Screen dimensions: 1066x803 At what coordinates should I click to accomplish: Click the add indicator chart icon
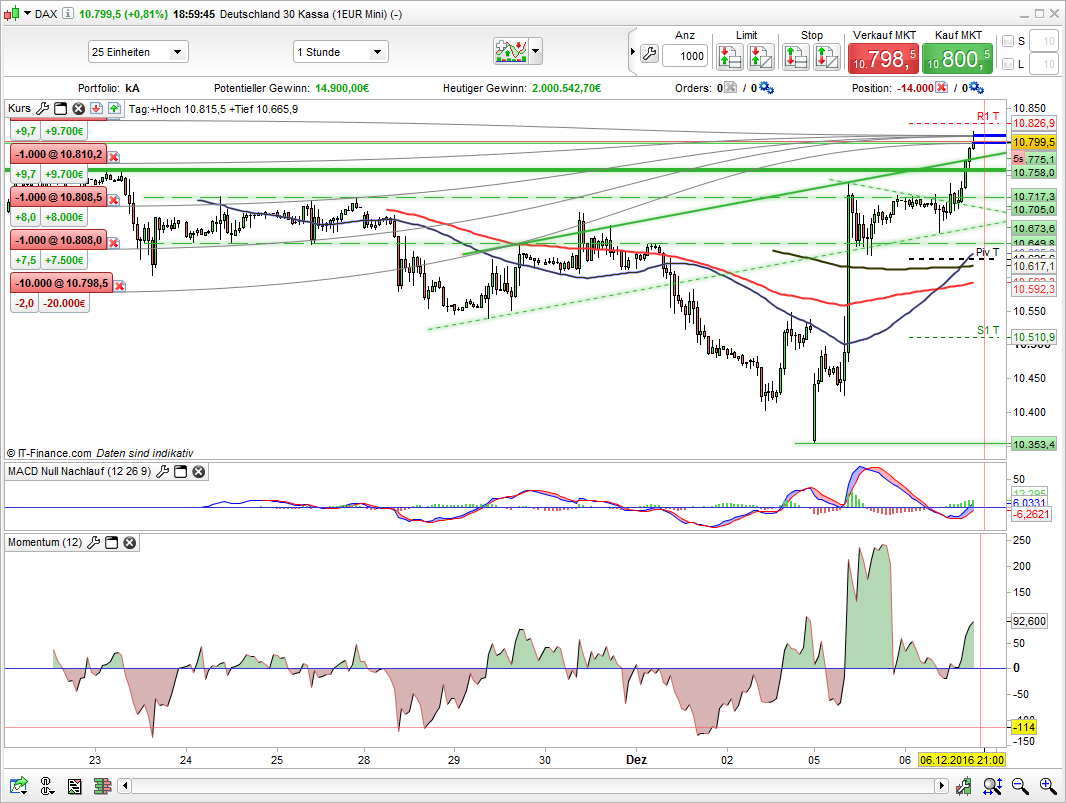click(511, 51)
